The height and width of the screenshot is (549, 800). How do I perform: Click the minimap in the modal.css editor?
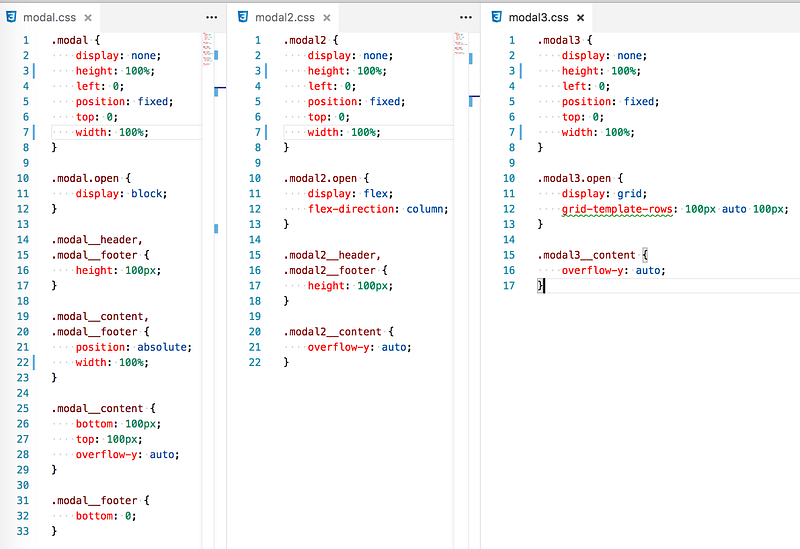coord(207,49)
